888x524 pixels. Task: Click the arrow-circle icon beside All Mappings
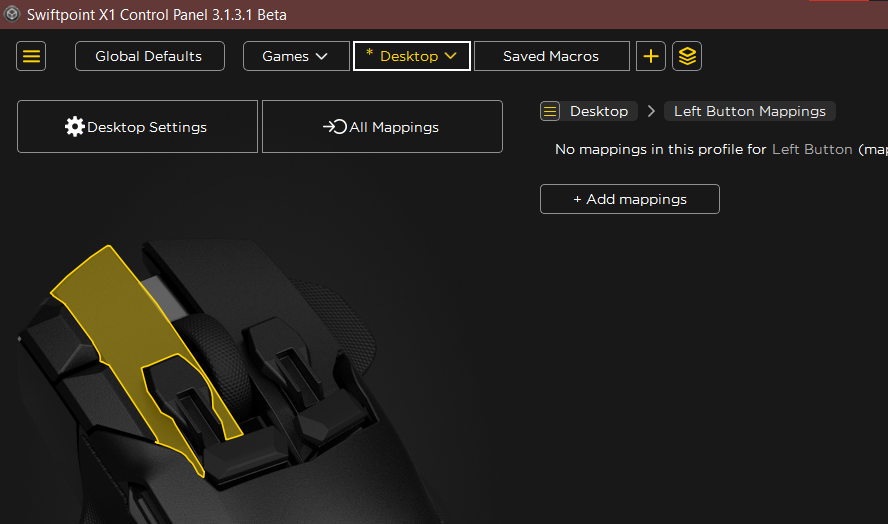(x=335, y=127)
